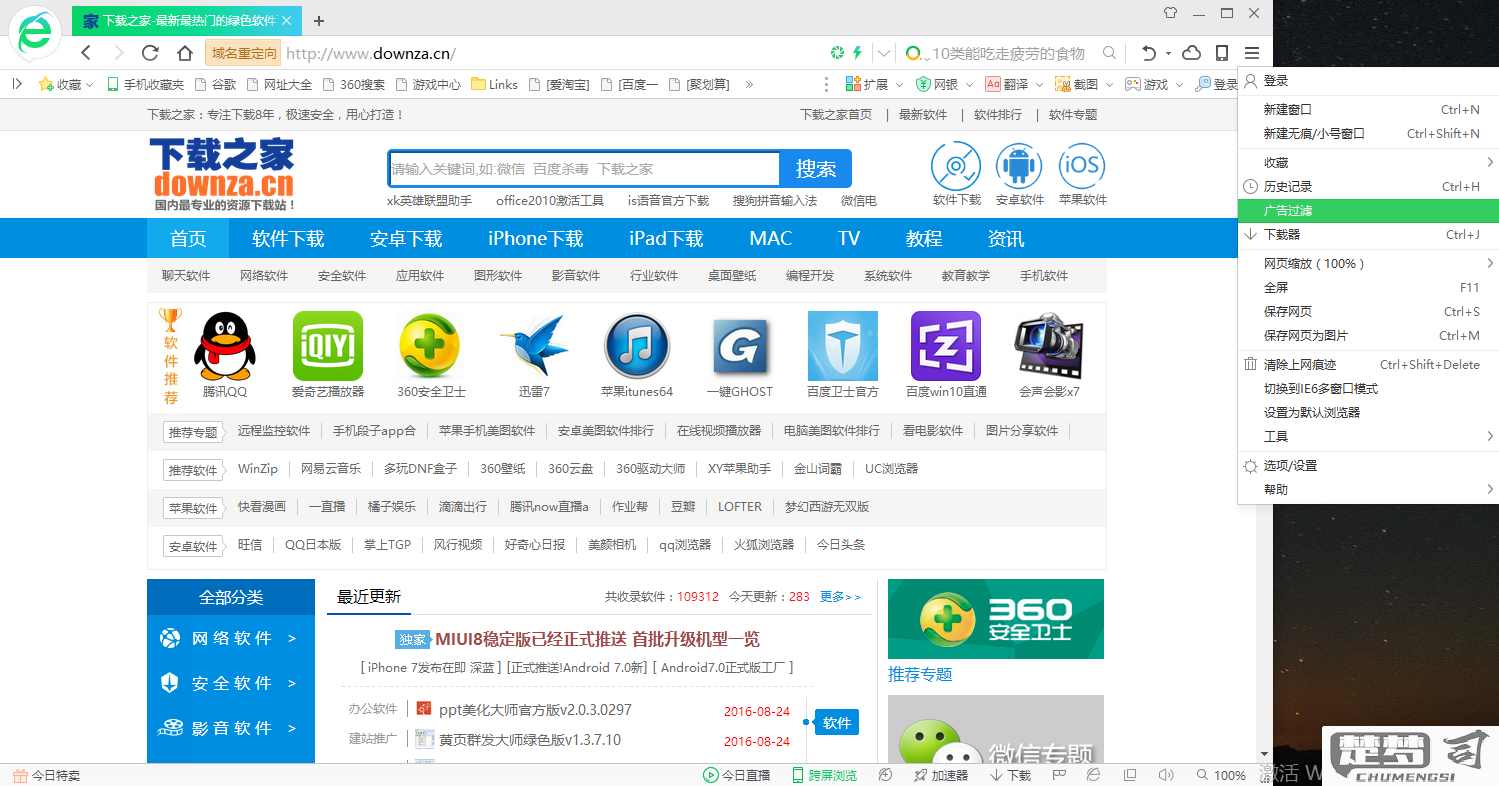Open the 网银 dropdown arrow

(x=968, y=85)
